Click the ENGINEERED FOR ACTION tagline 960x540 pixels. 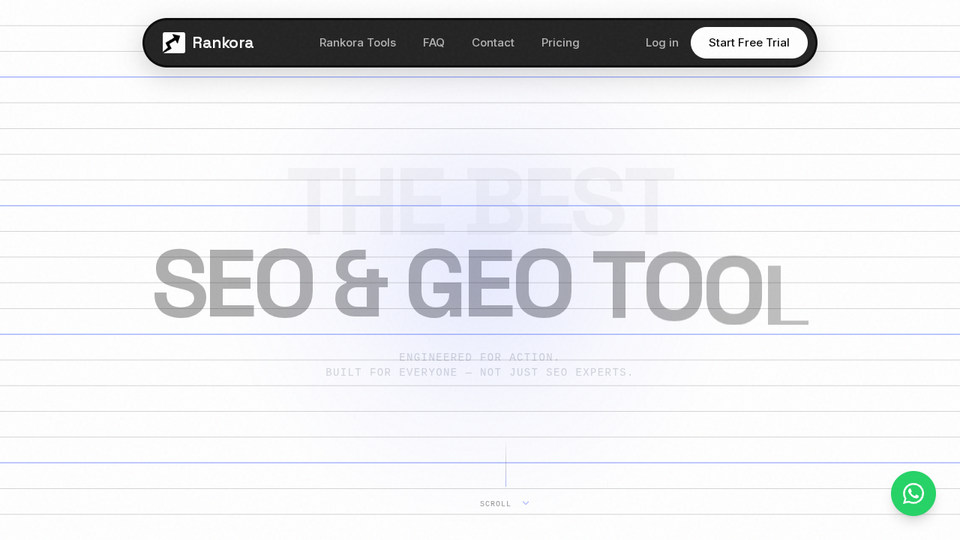click(x=479, y=357)
